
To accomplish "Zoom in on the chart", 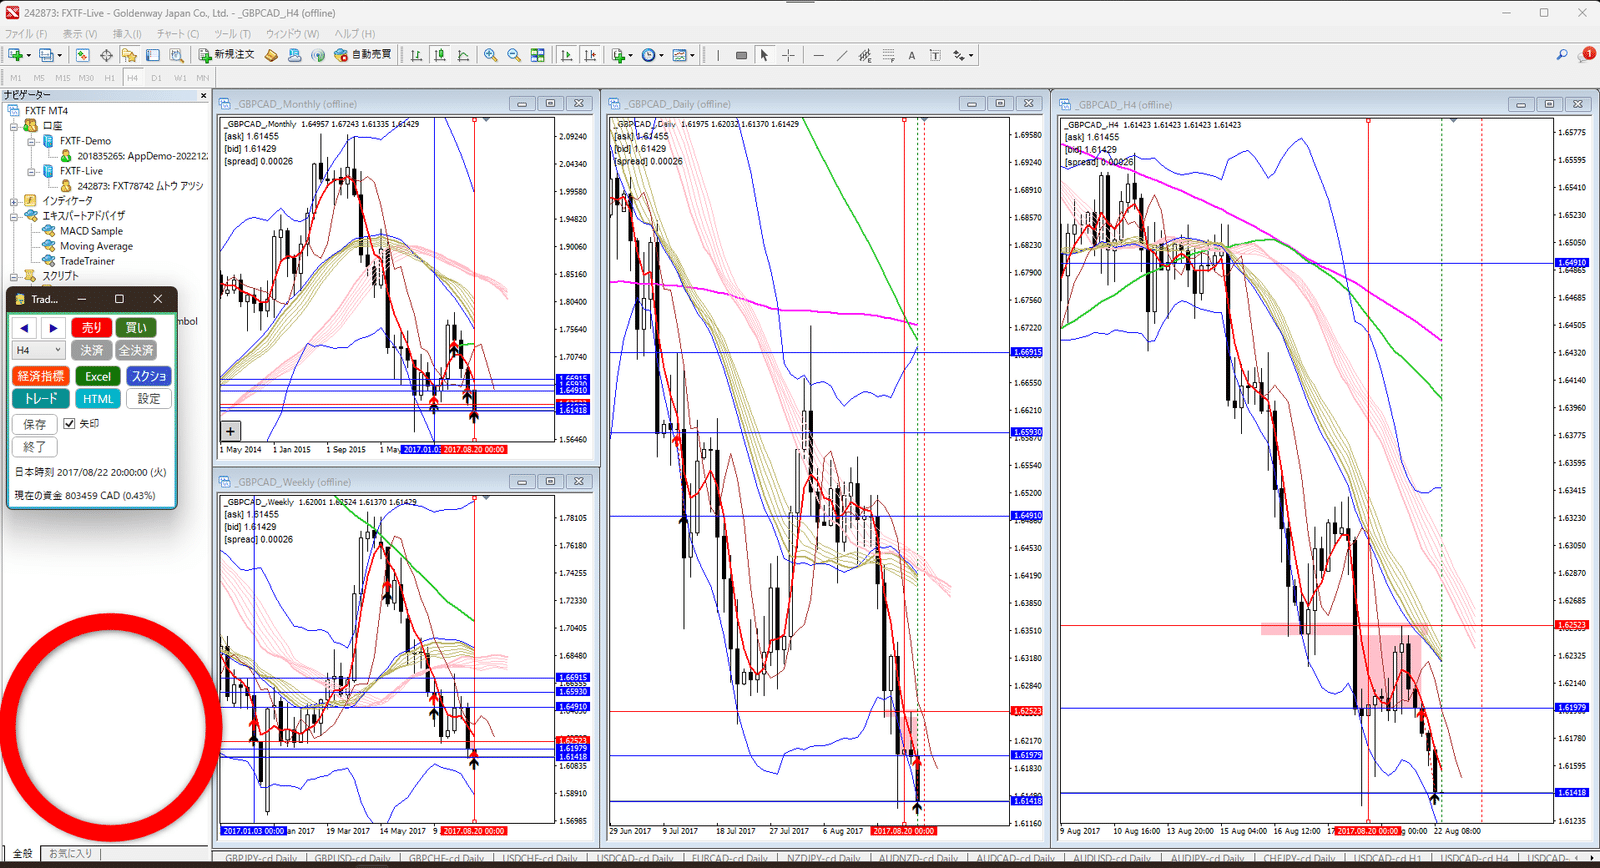I will [x=490, y=55].
